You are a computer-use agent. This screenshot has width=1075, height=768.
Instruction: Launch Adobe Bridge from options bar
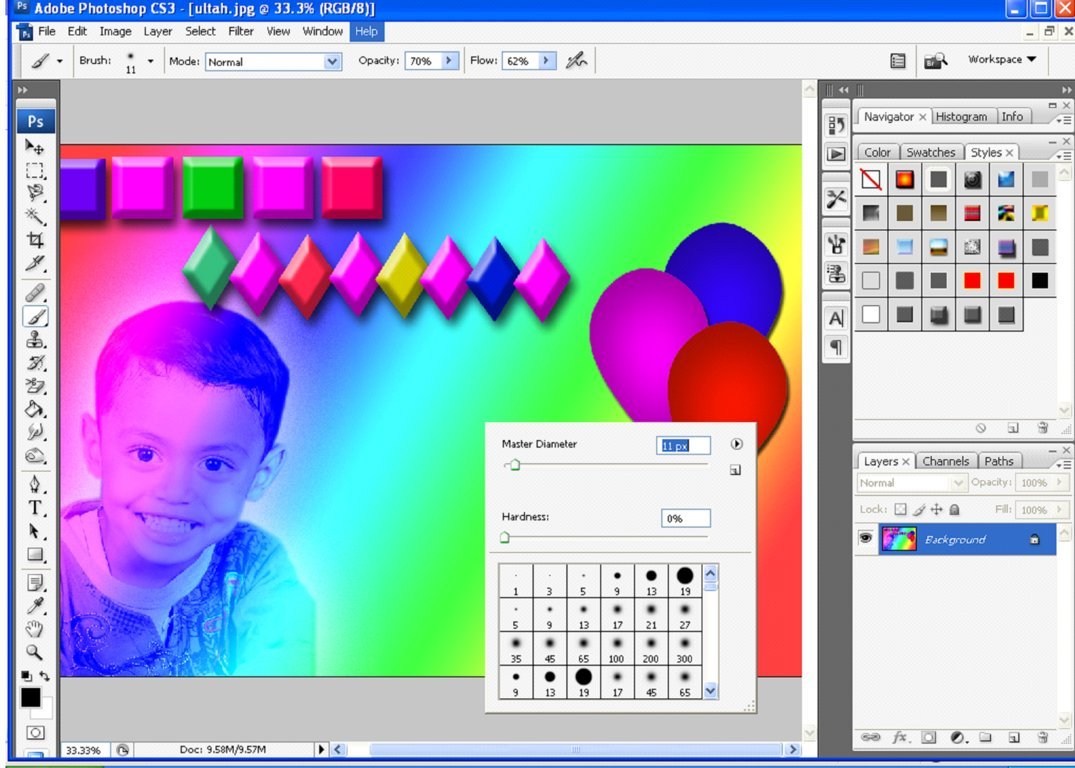[936, 60]
